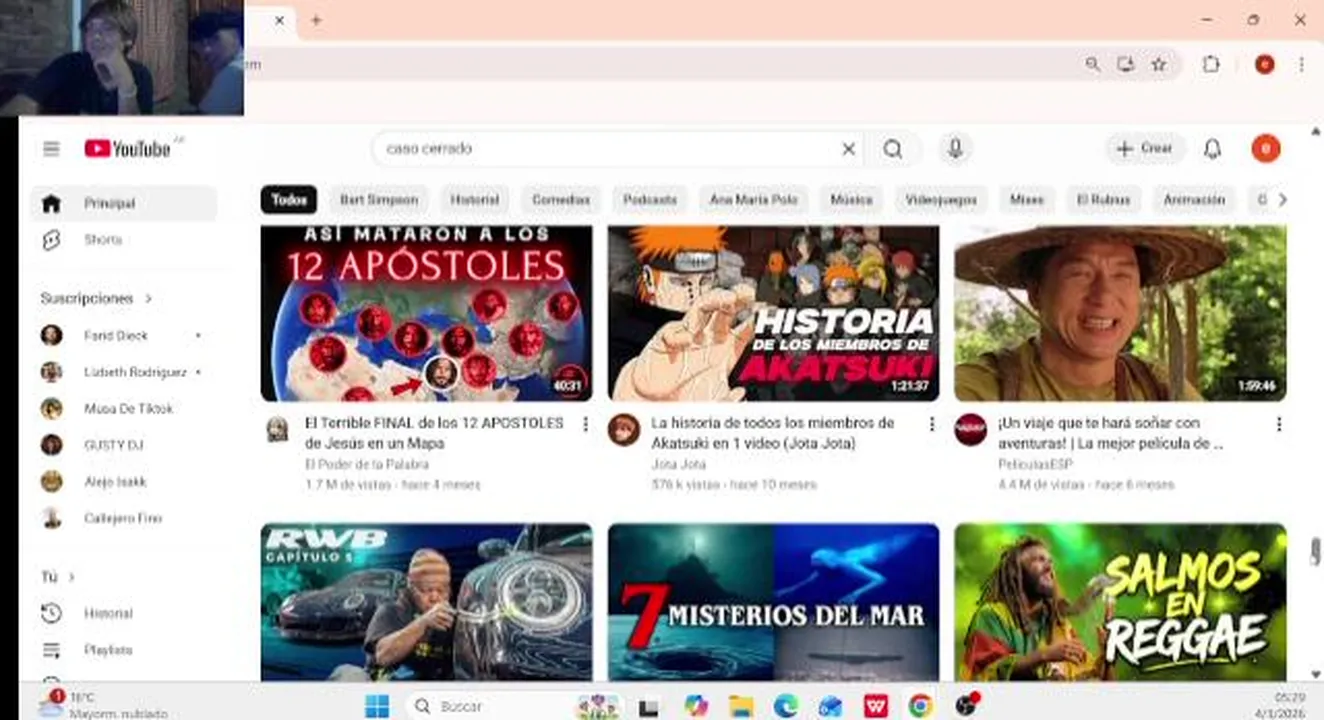This screenshot has height=720, width=1324.
Task: Open Chrome three-dot menu
Action: (x=1301, y=64)
